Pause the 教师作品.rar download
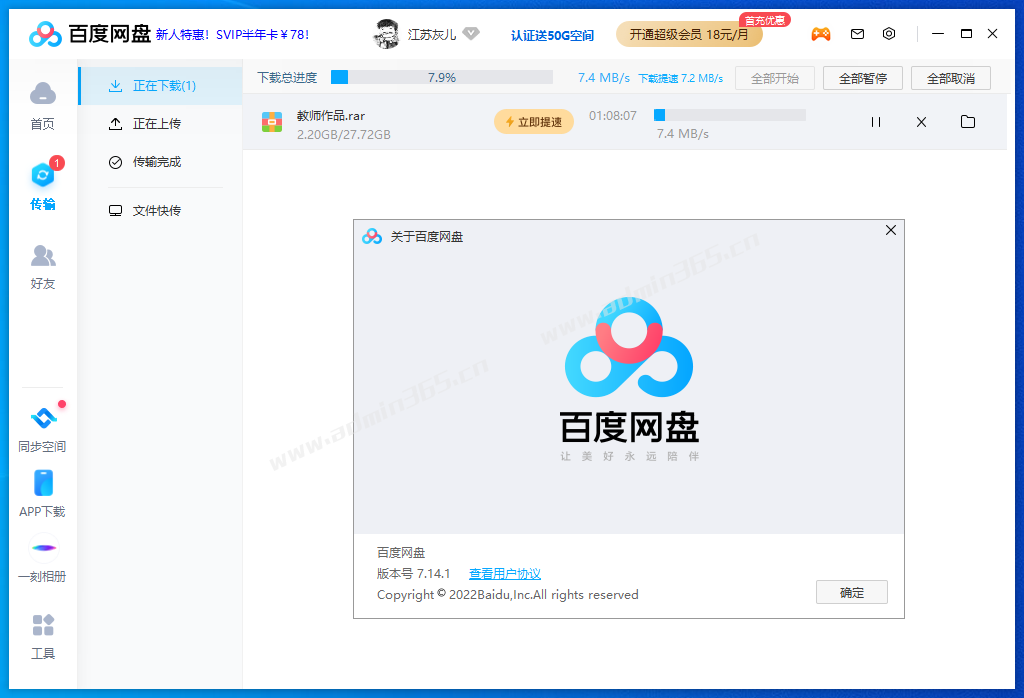 [x=876, y=122]
